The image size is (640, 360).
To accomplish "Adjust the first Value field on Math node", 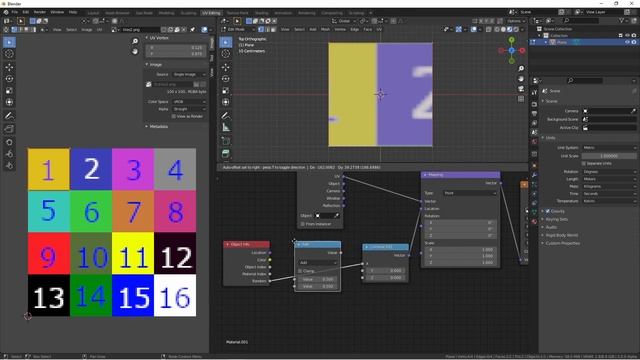I will coord(318,279).
